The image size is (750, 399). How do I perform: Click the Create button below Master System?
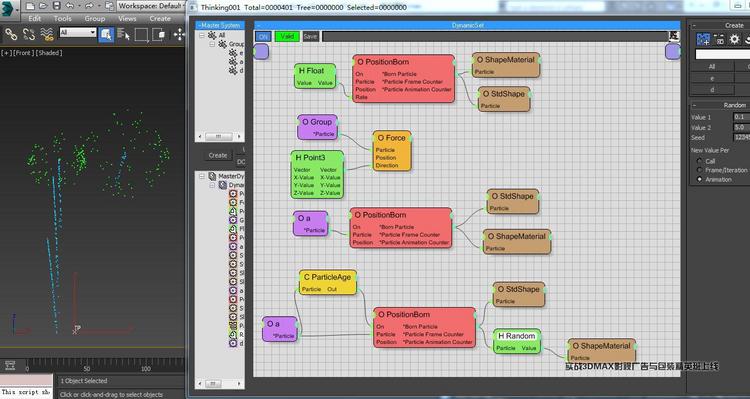pyautogui.click(x=218, y=155)
